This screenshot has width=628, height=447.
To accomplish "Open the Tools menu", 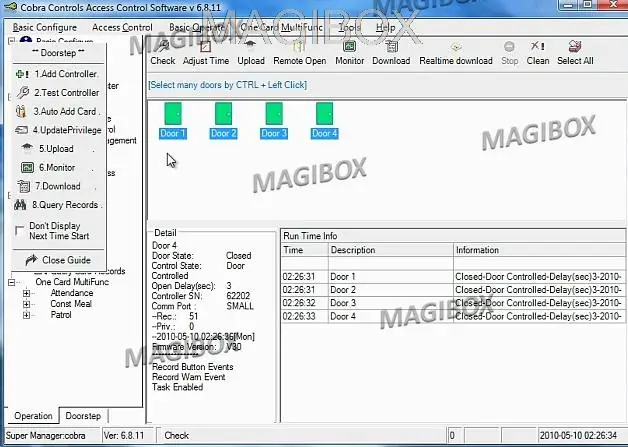I will tap(349, 28).
